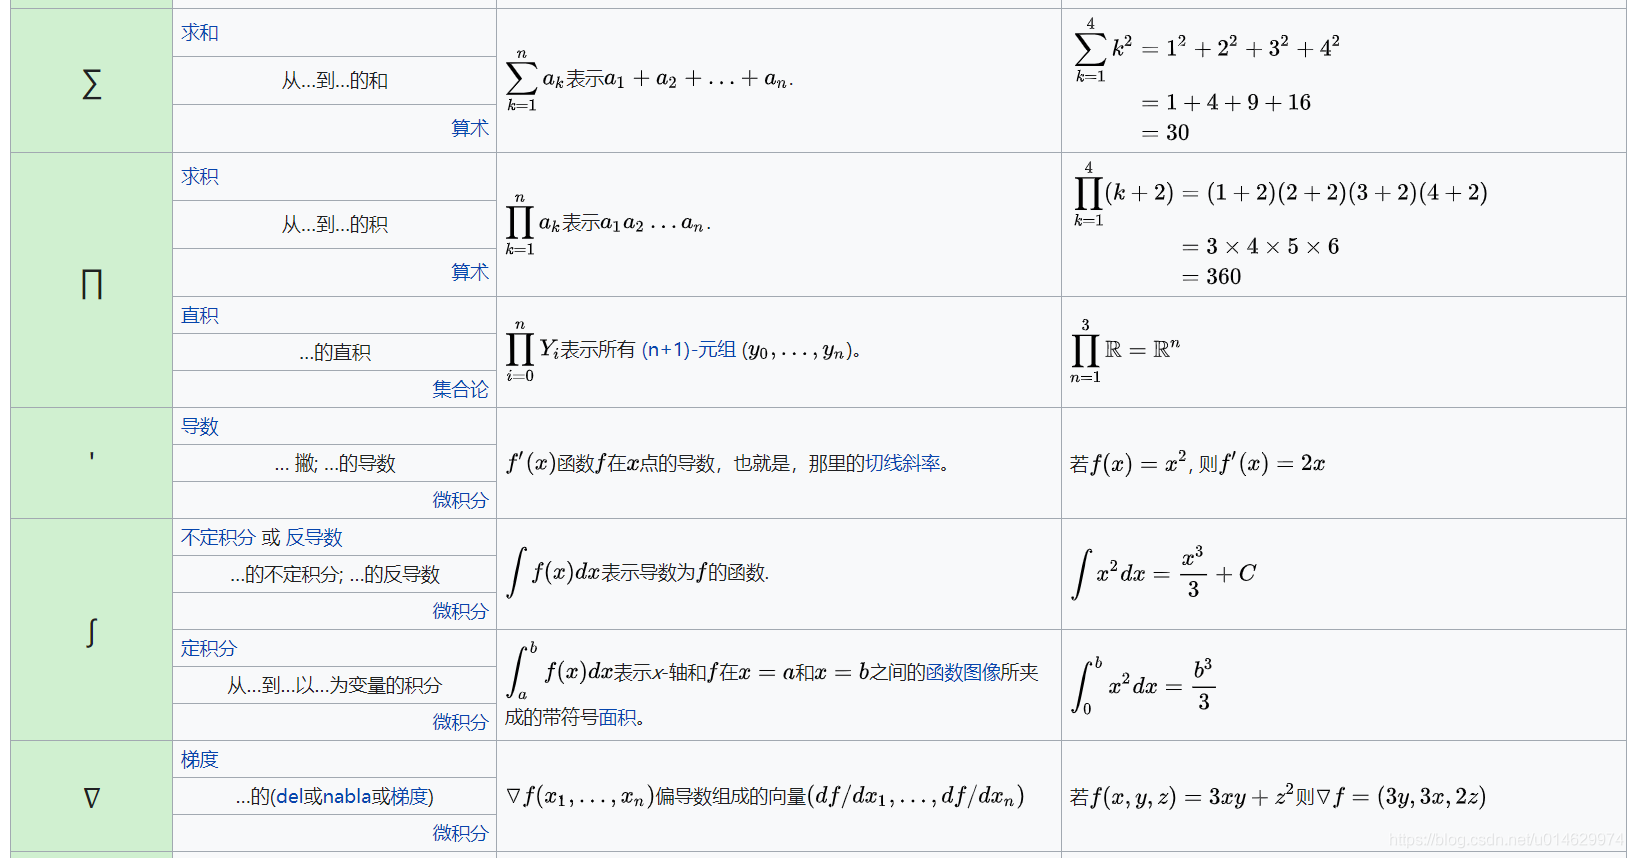Click 算术 link in the 求和 row
This screenshot has width=1633, height=858.
[469, 128]
